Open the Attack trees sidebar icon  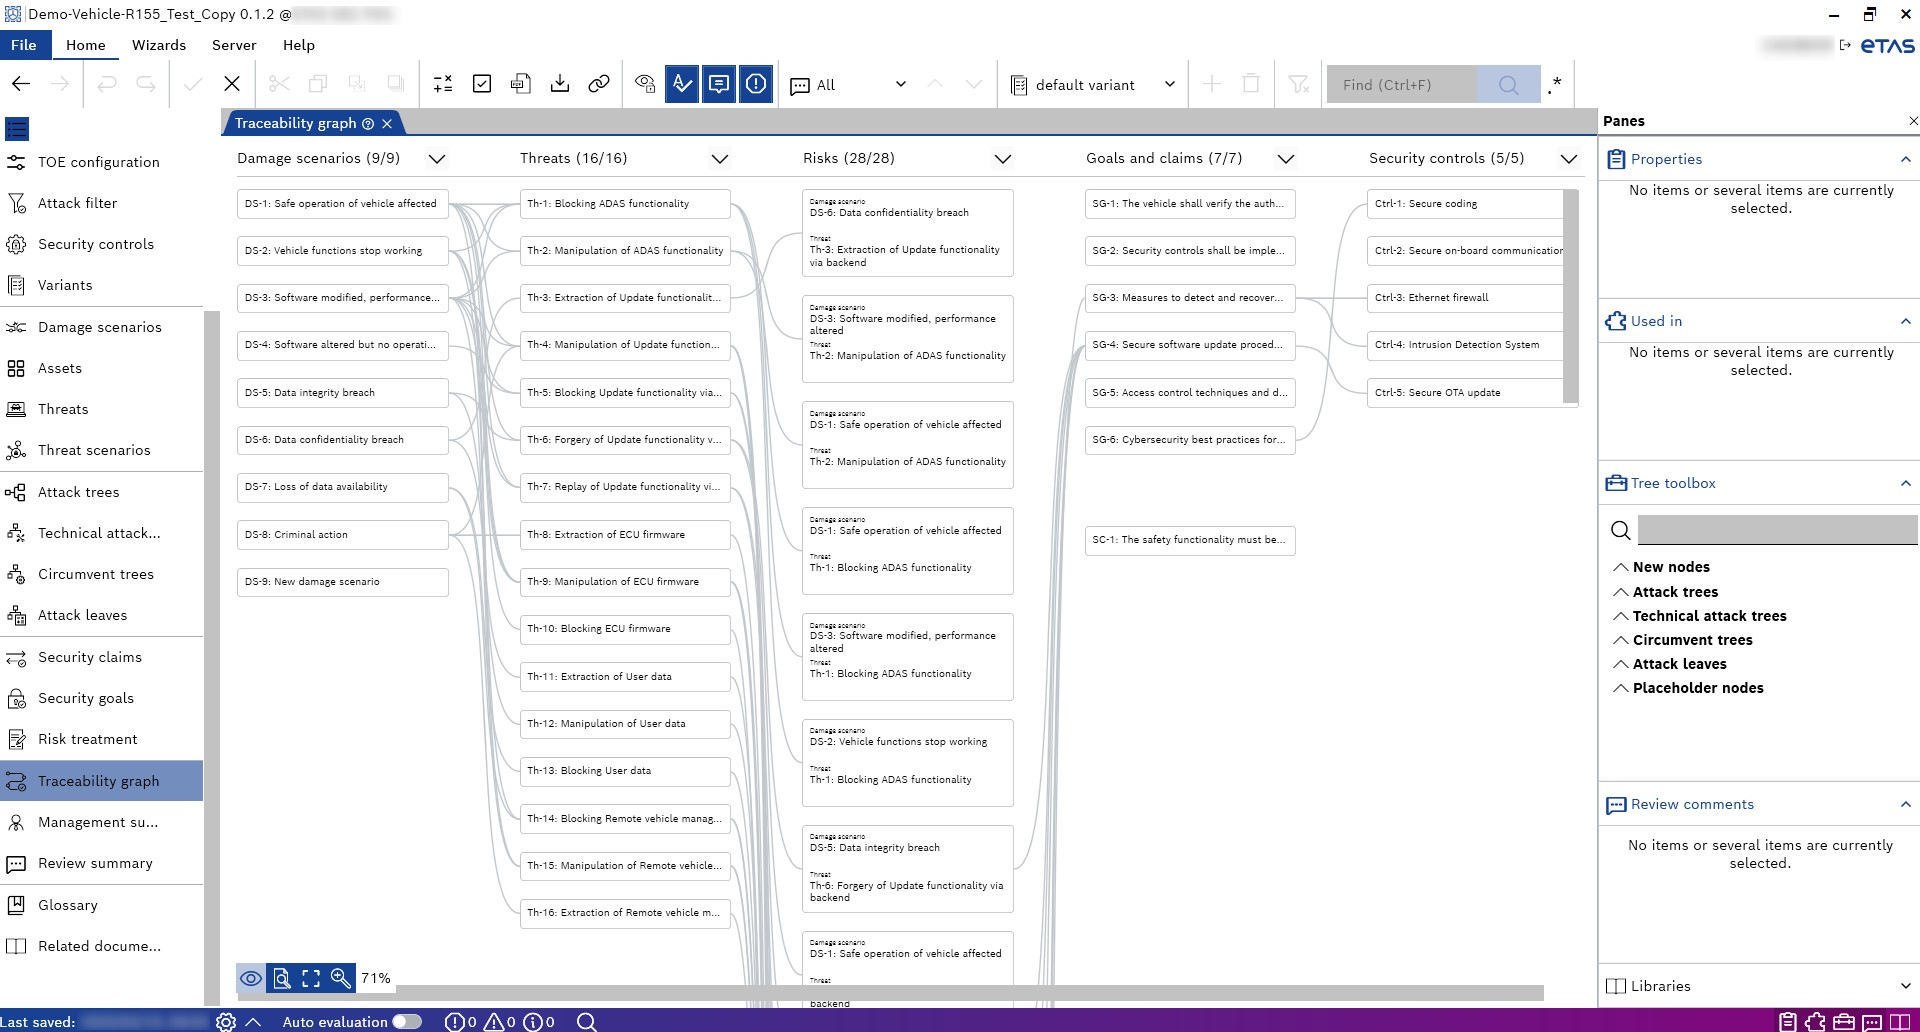(16, 492)
